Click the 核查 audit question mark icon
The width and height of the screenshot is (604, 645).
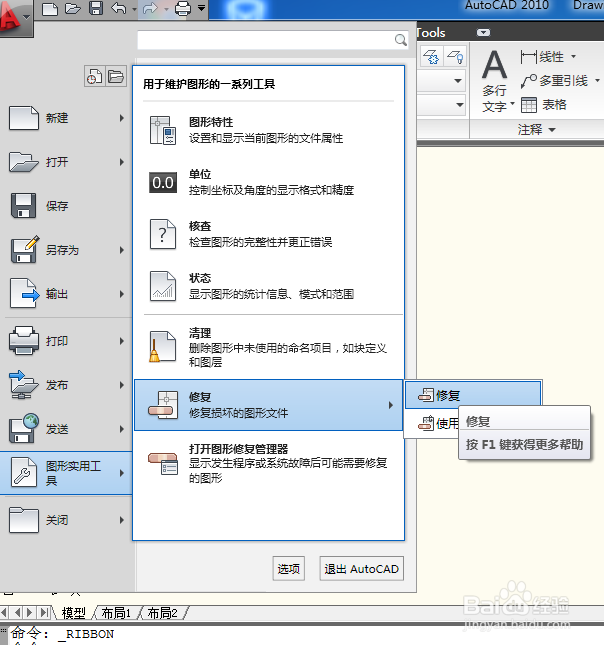(163, 234)
